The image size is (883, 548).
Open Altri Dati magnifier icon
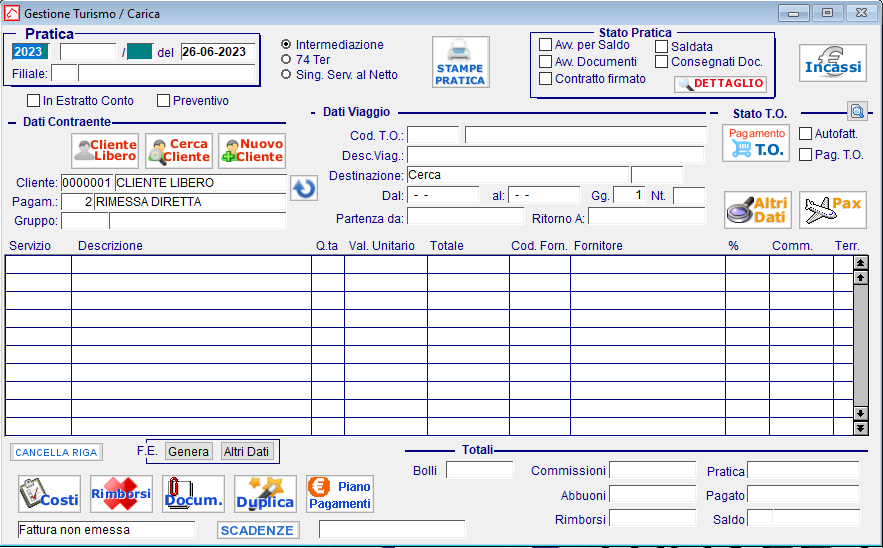click(757, 210)
